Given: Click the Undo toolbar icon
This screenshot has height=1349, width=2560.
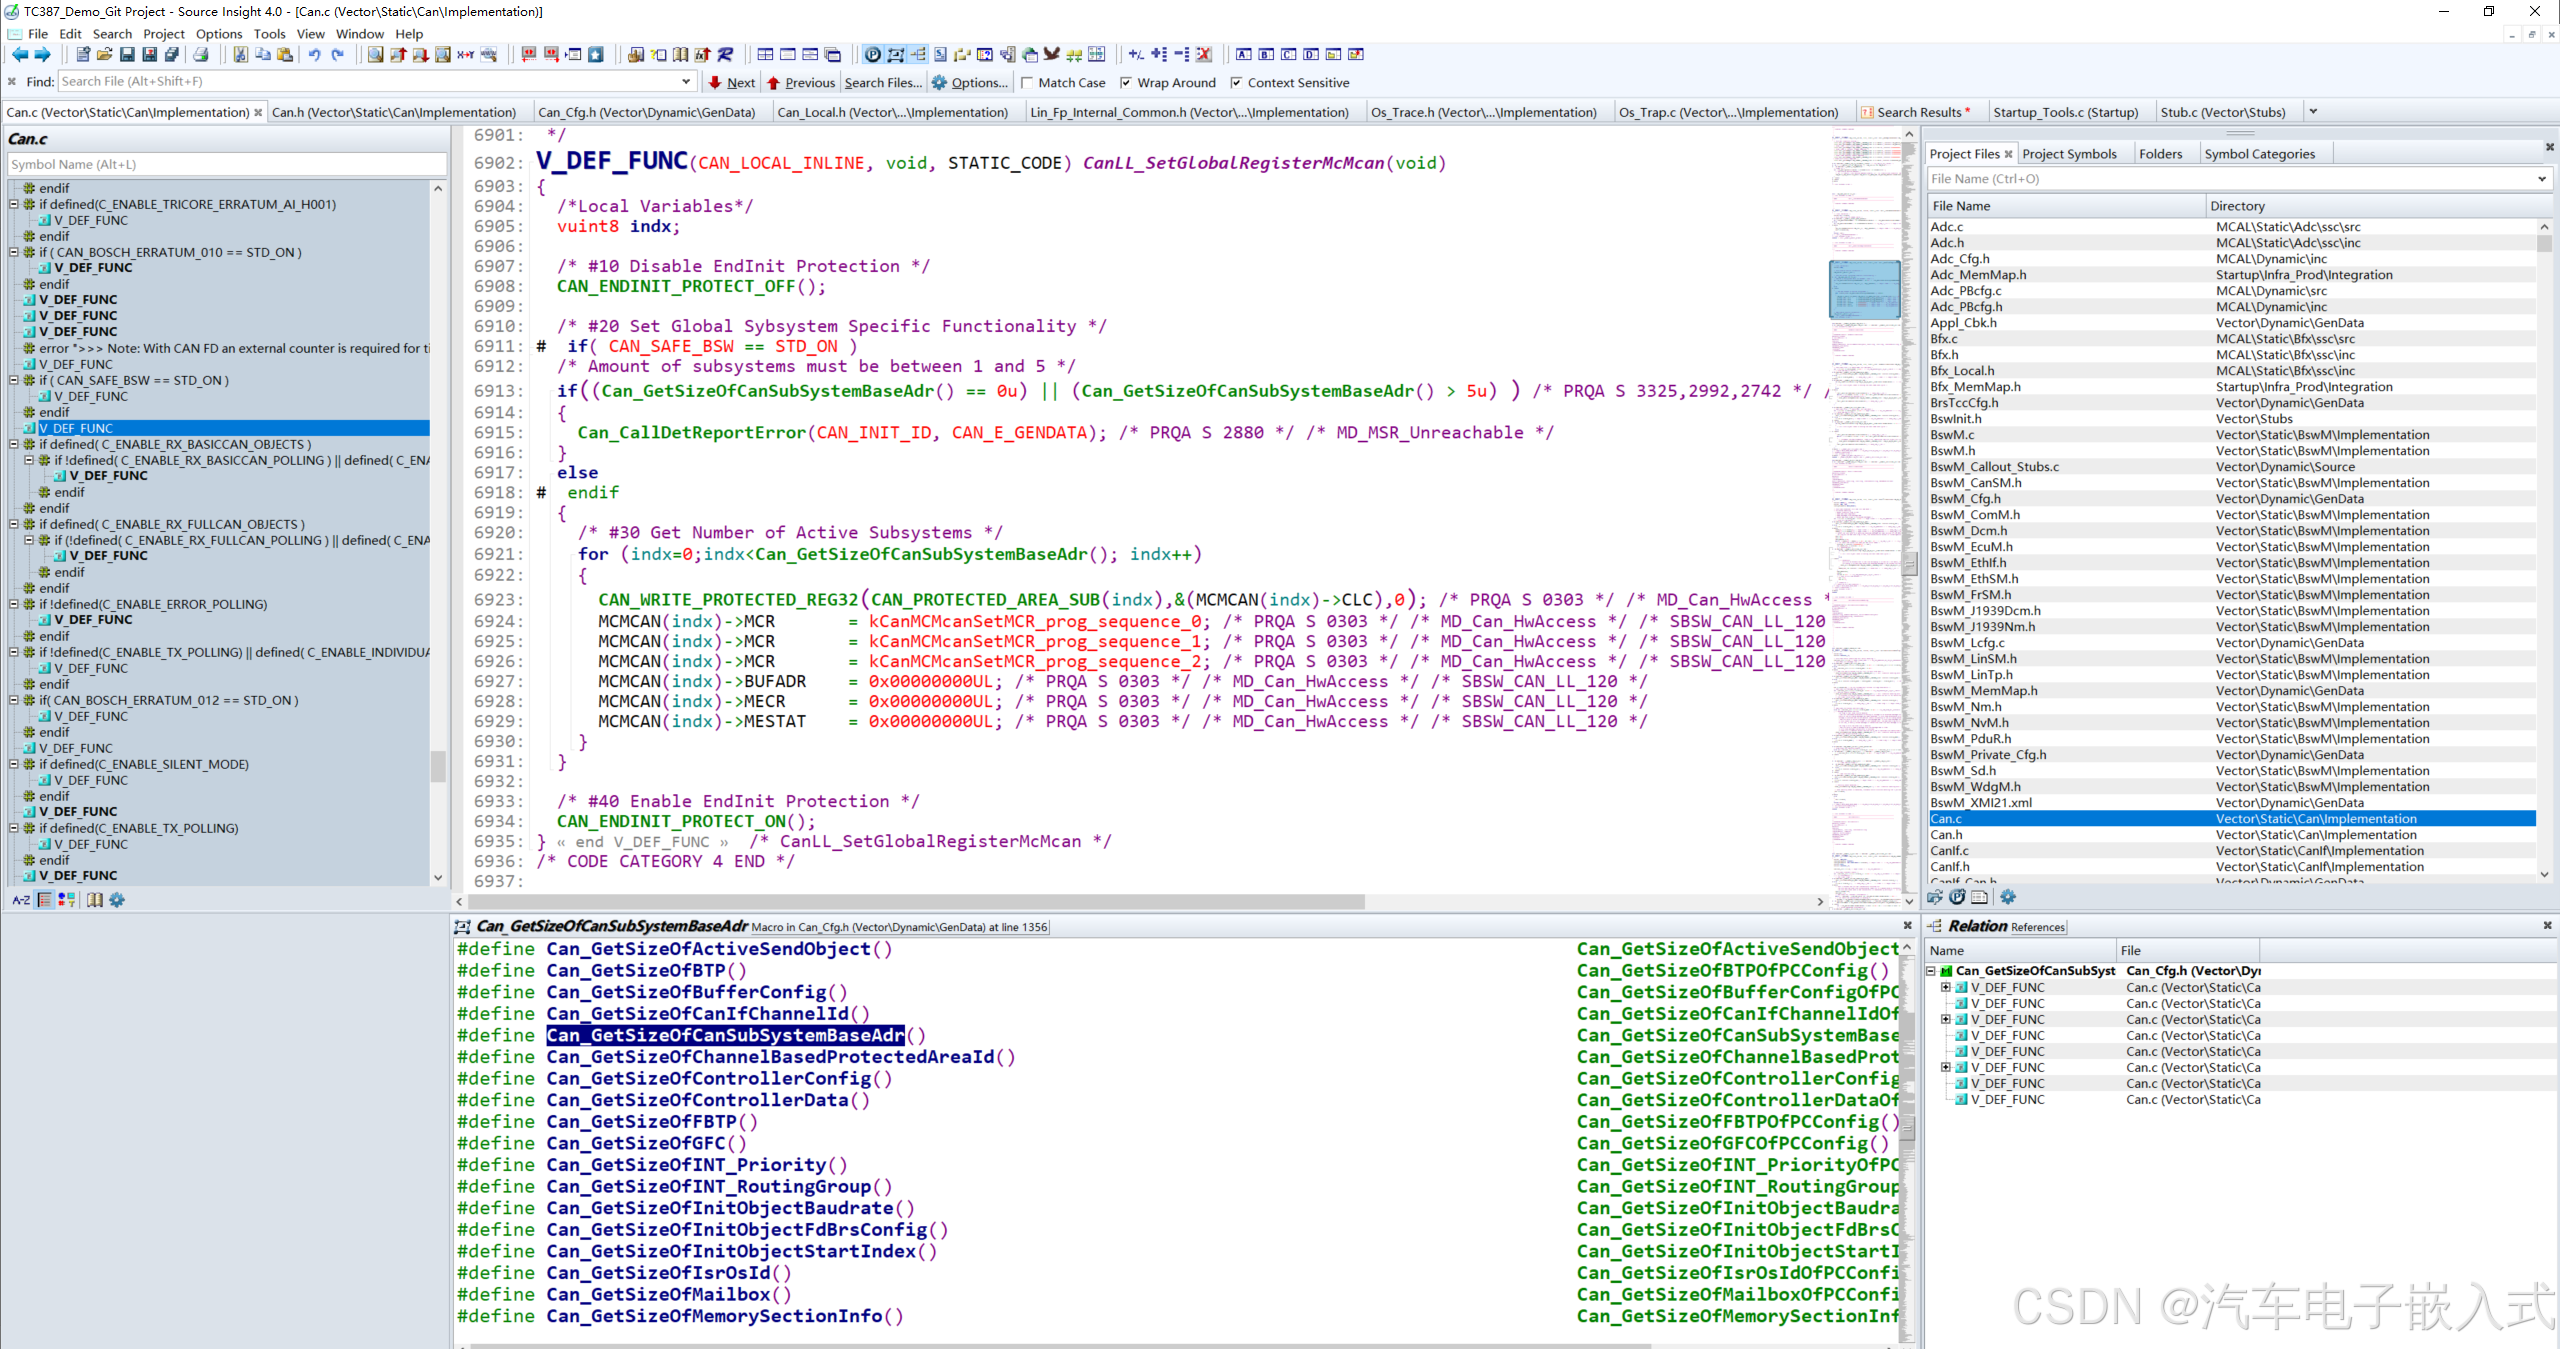Looking at the screenshot, I should pos(314,55).
